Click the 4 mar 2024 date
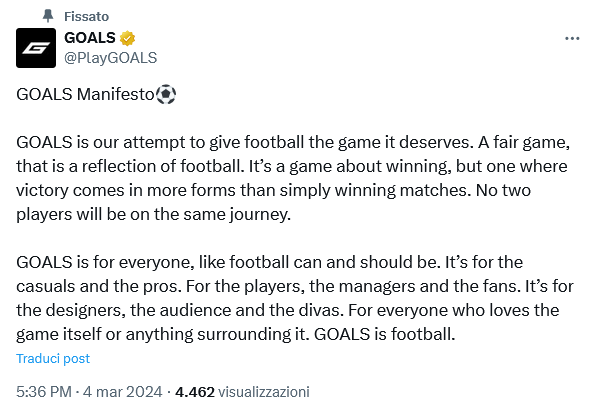This screenshot has width=598, height=411. (122, 392)
